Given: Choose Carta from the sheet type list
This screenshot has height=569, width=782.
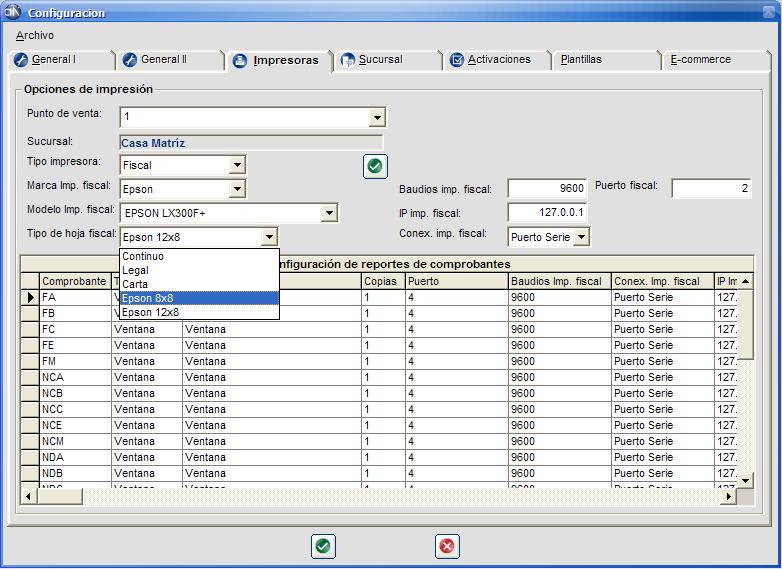Looking at the screenshot, I should (x=199, y=284).
